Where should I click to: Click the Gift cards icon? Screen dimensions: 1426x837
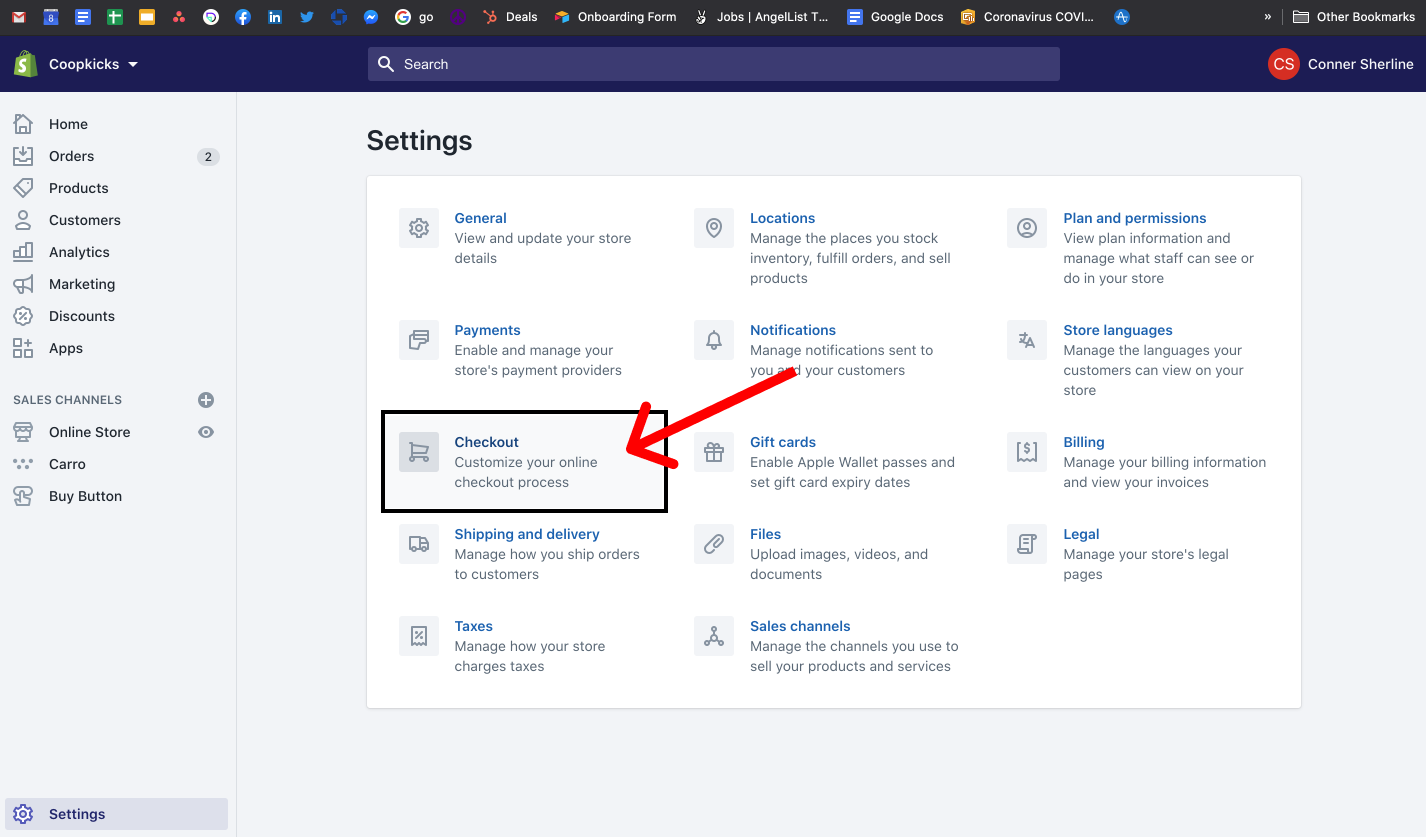(714, 452)
